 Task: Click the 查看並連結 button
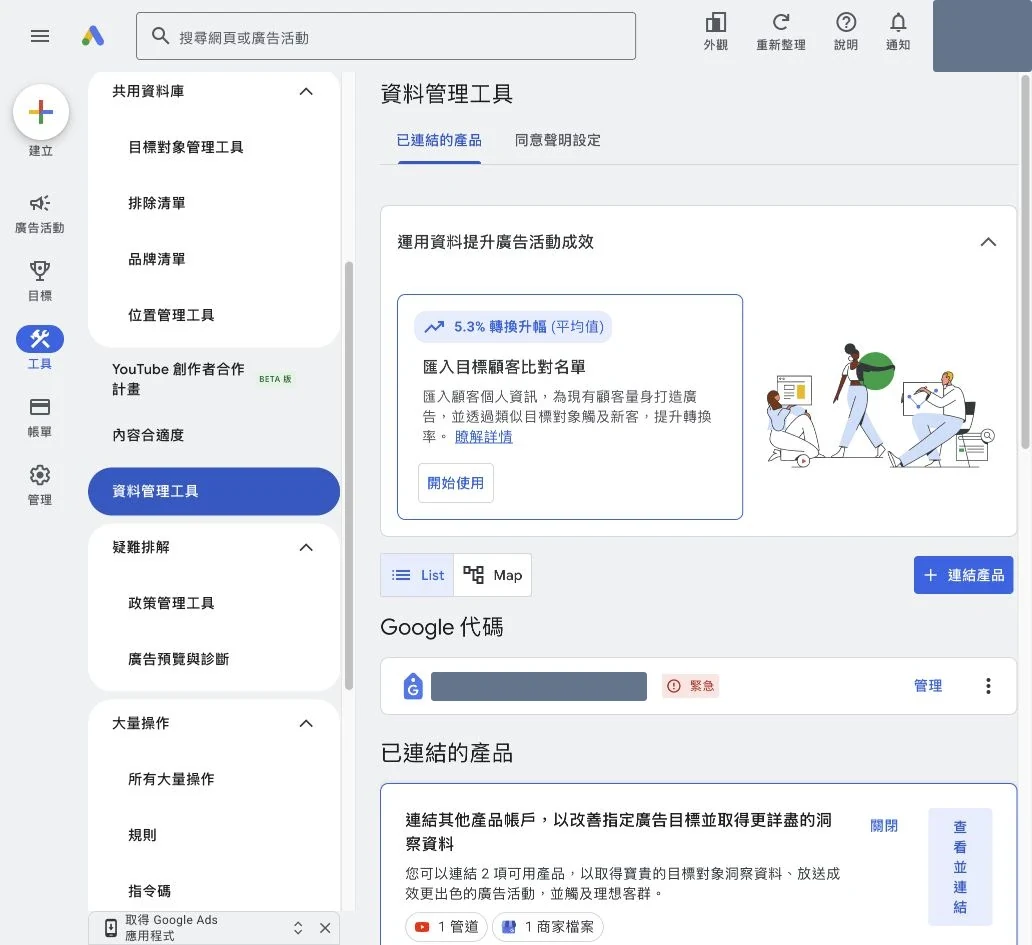point(960,867)
